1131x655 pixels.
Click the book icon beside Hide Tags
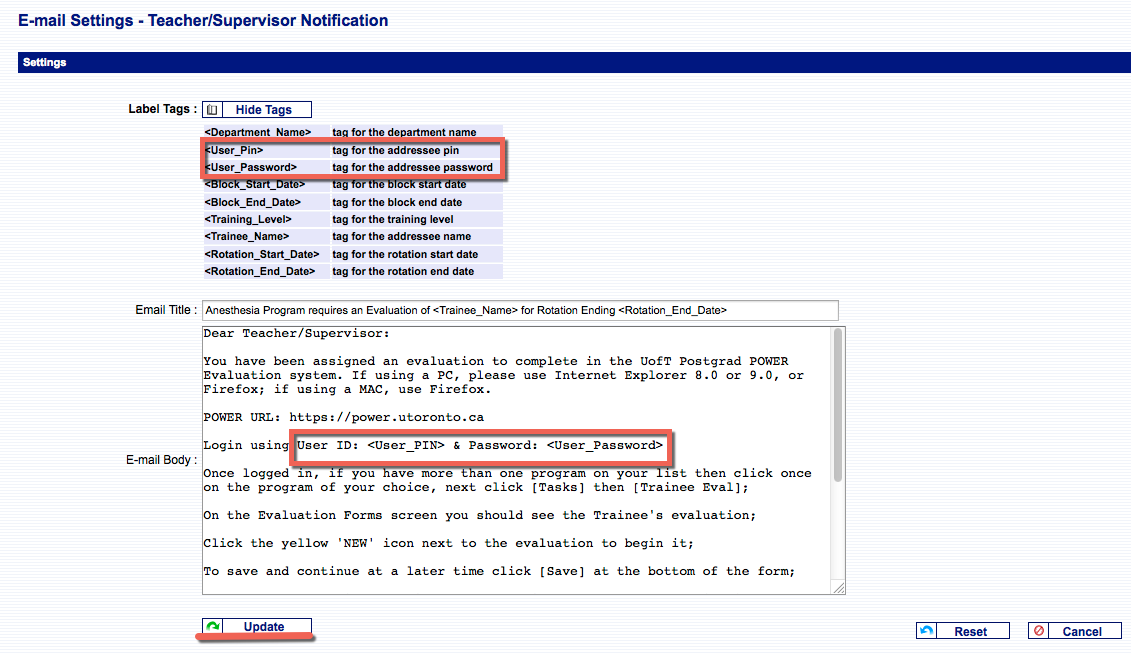pos(212,110)
